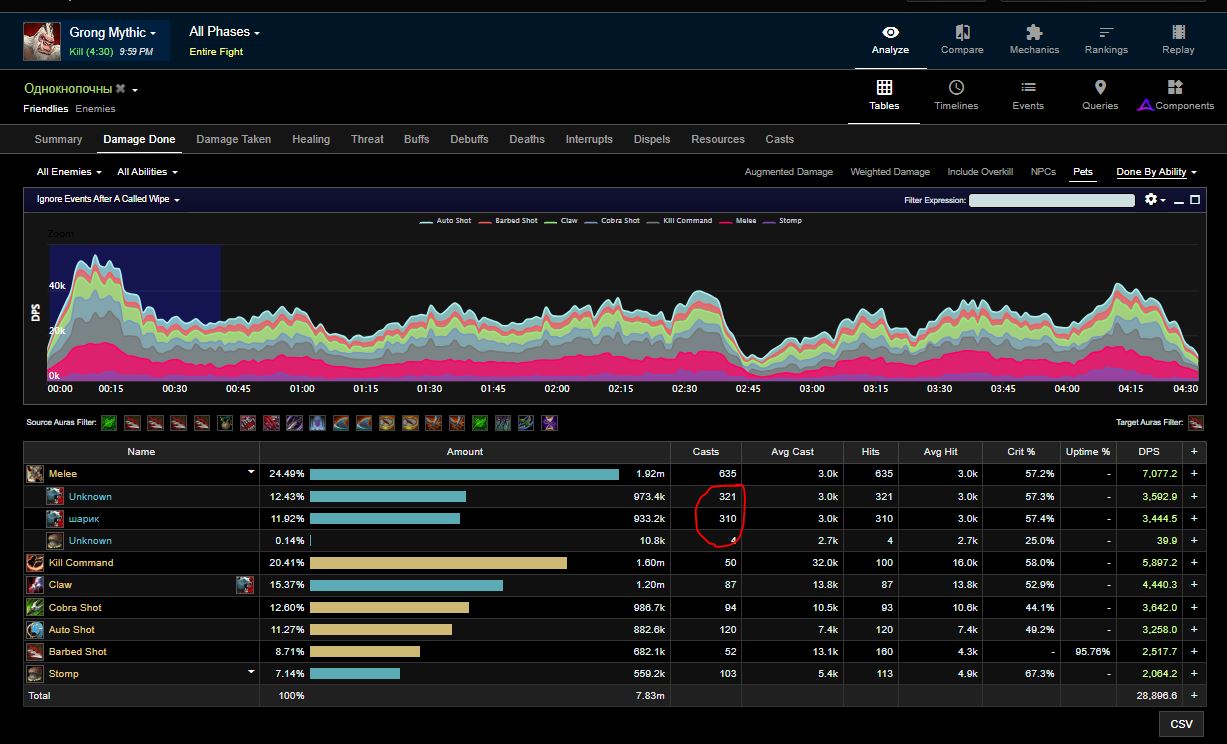The image size is (1227, 744).
Task: Click the chart settings gear icon
Action: click(x=1152, y=200)
